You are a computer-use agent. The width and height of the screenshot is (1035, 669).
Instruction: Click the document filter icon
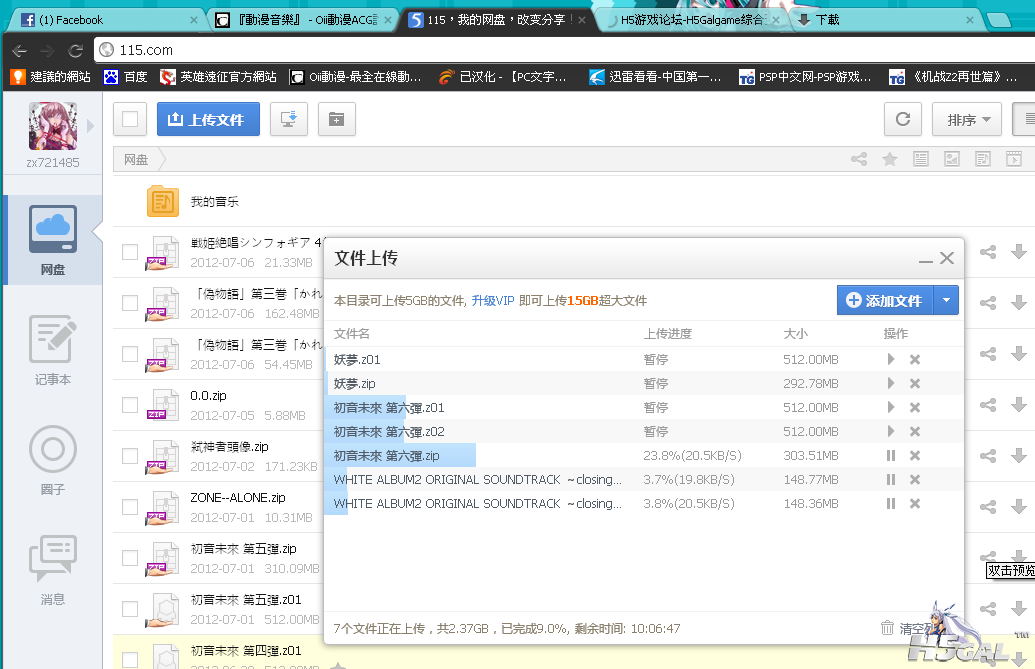(x=921, y=159)
